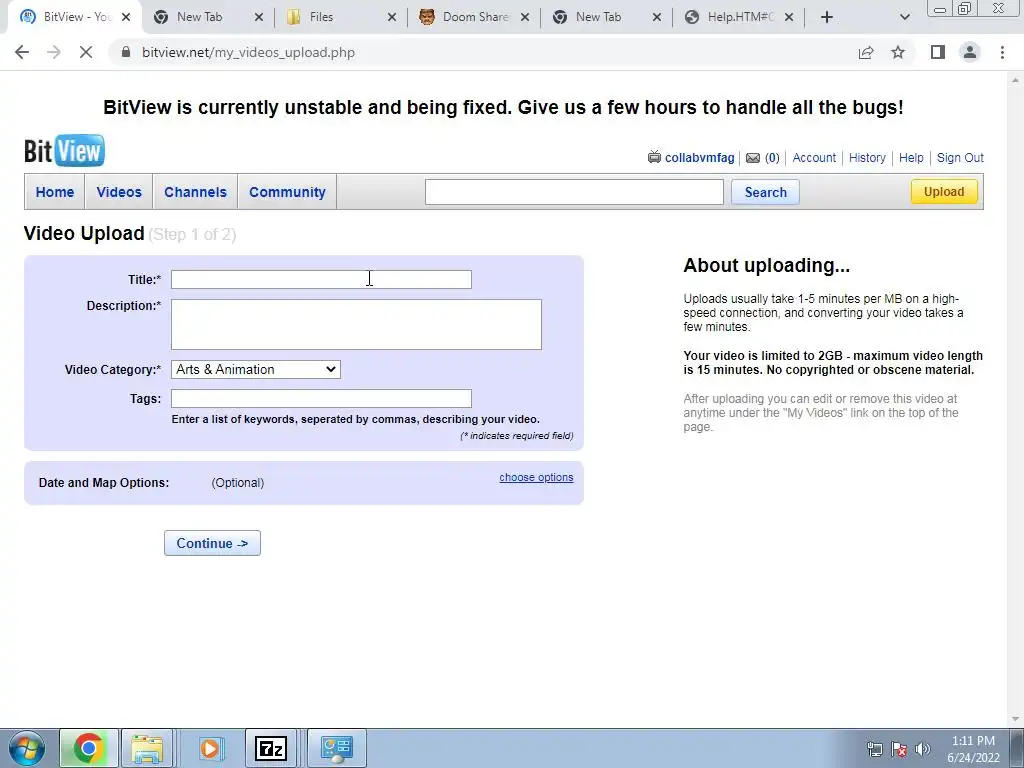Screen dimensions: 1024x768
Task: Open the collabvmfag profile link
Action: tap(699, 157)
